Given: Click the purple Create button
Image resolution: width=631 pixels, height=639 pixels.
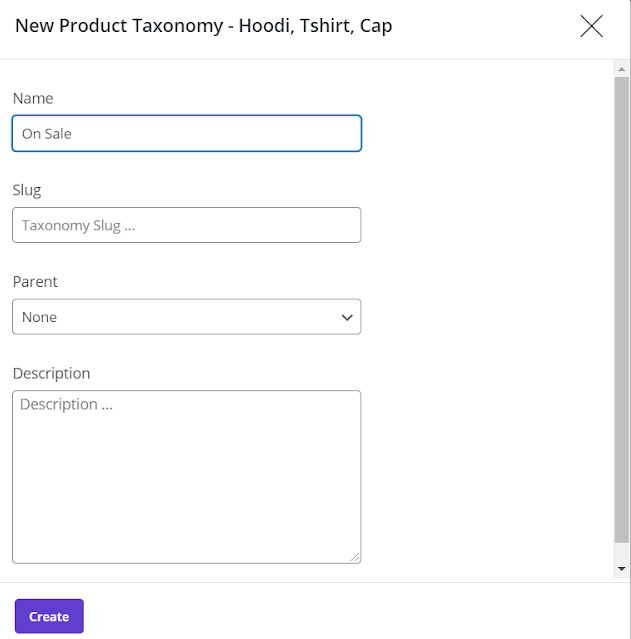Looking at the screenshot, I should tap(49, 616).
